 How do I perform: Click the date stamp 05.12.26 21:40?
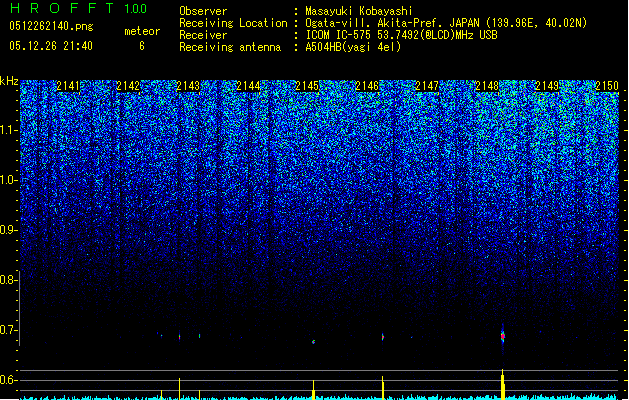[51, 46]
